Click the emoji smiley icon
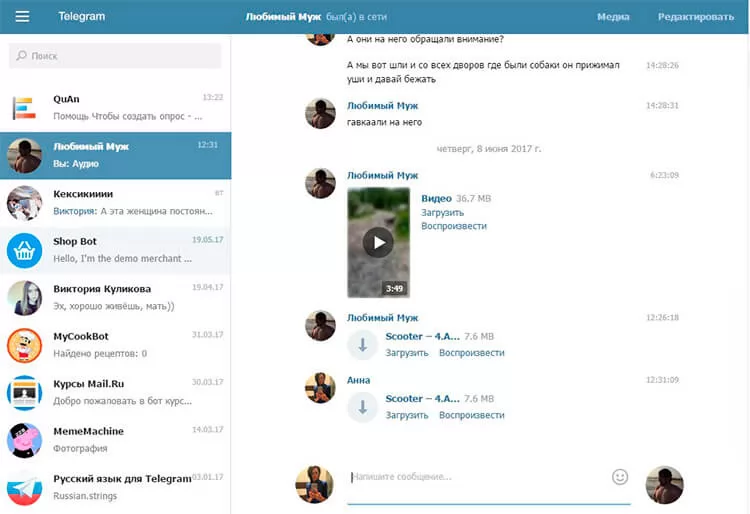Screen dimensions: 750x514 [620, 477]
